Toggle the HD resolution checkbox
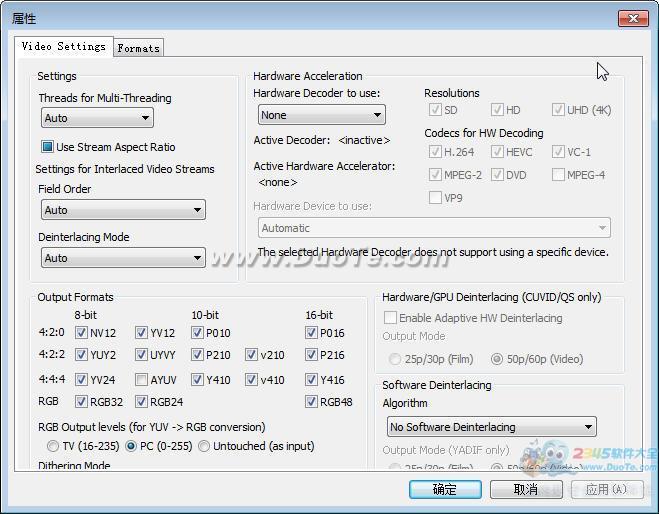 click(497, 110)
